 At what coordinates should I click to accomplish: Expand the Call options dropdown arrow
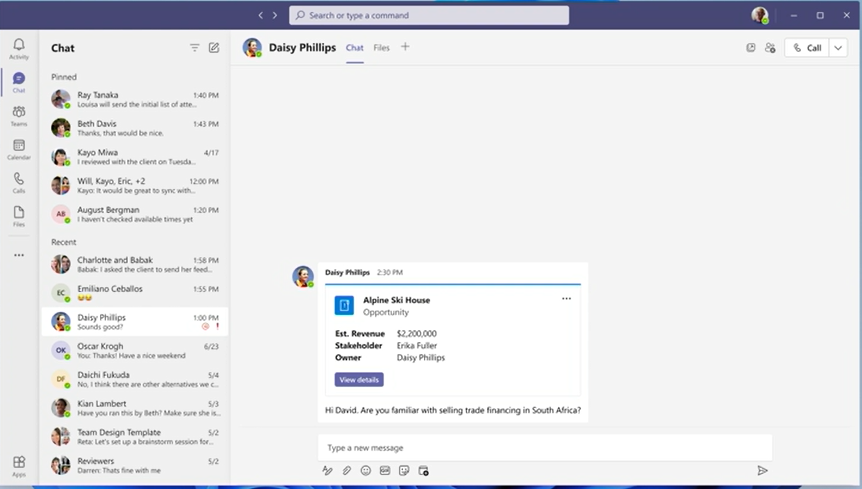pyautogui.click(x=838, y=48)
